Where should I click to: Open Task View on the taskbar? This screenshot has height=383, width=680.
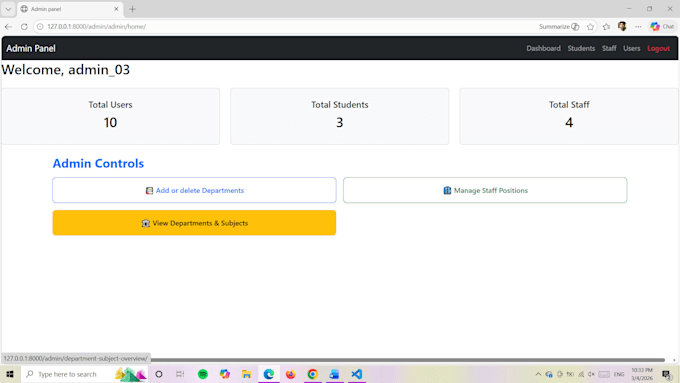(x=180, y=374)
